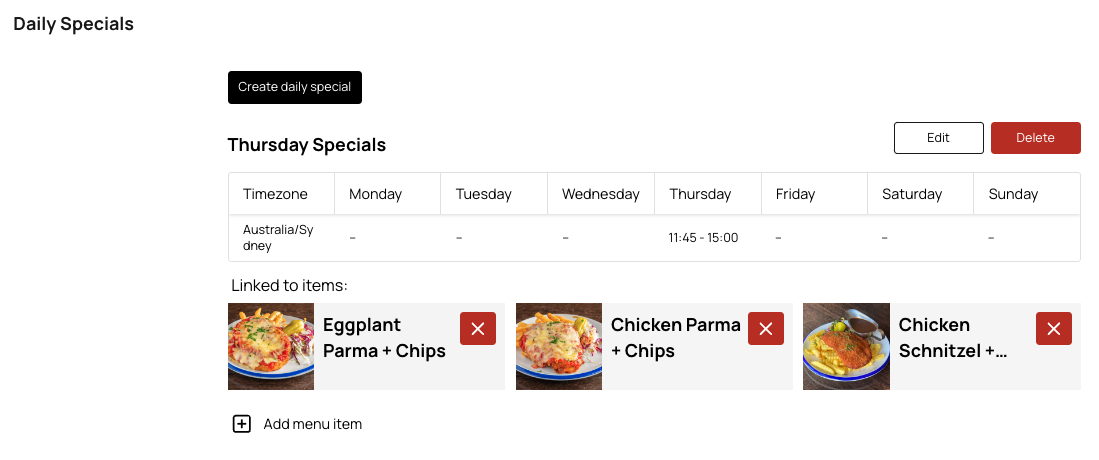Click the Eggplant Parma + Chips item name

[x=384, y=338]
